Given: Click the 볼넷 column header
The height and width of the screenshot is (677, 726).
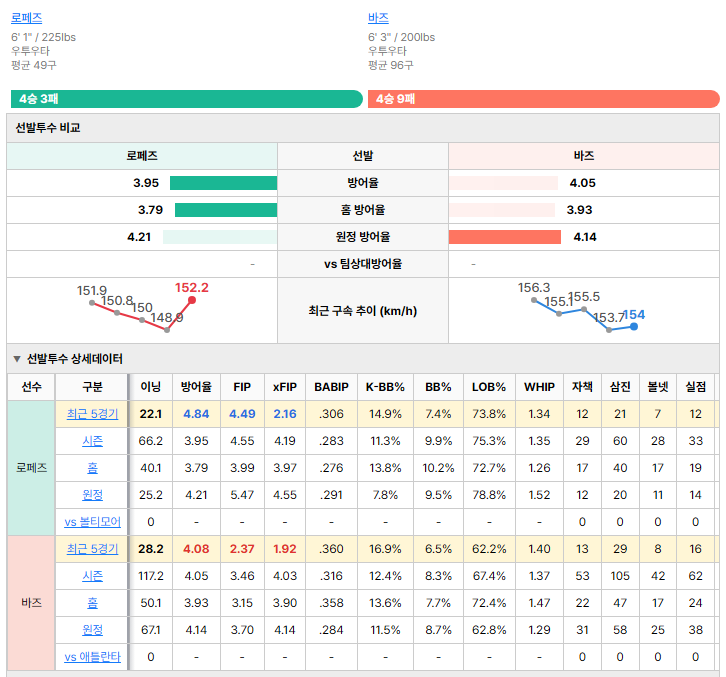Looking at the screenshot, I should pyautogui.click(x=658, y=387).
